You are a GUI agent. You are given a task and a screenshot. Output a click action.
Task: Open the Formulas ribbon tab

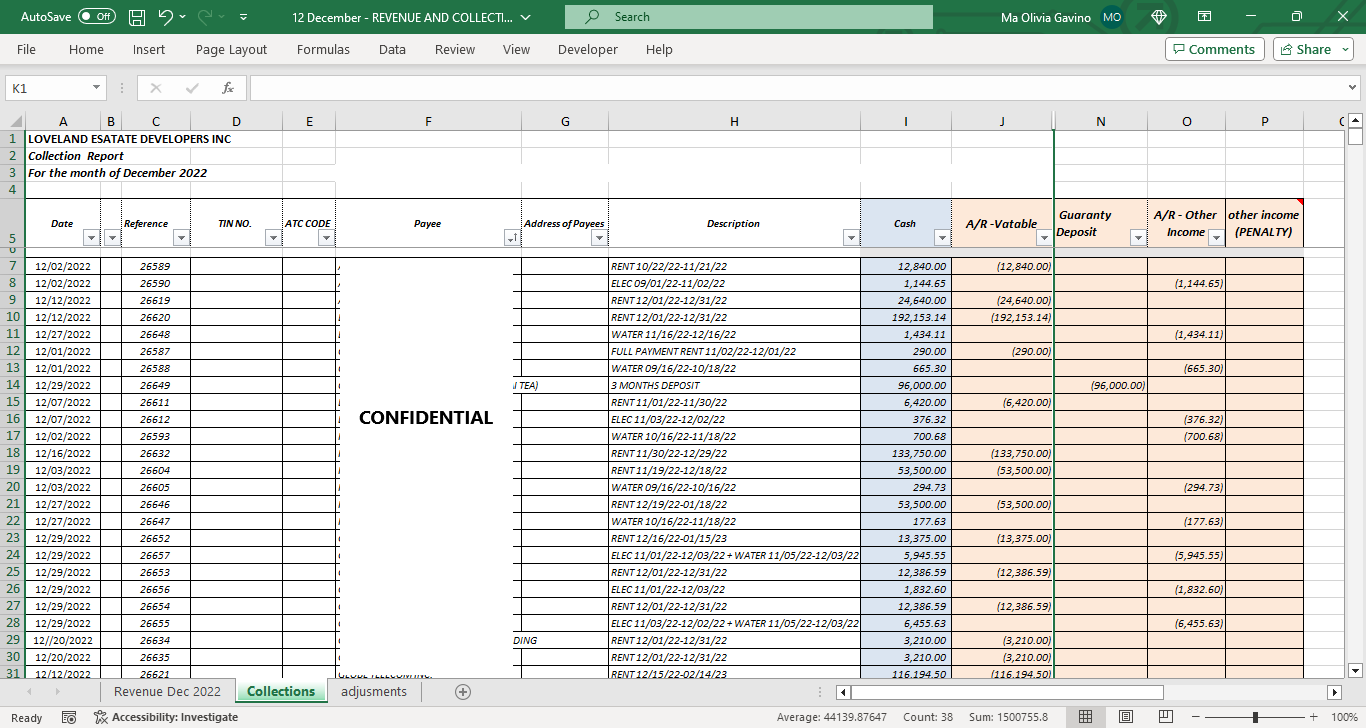[323, 49]
